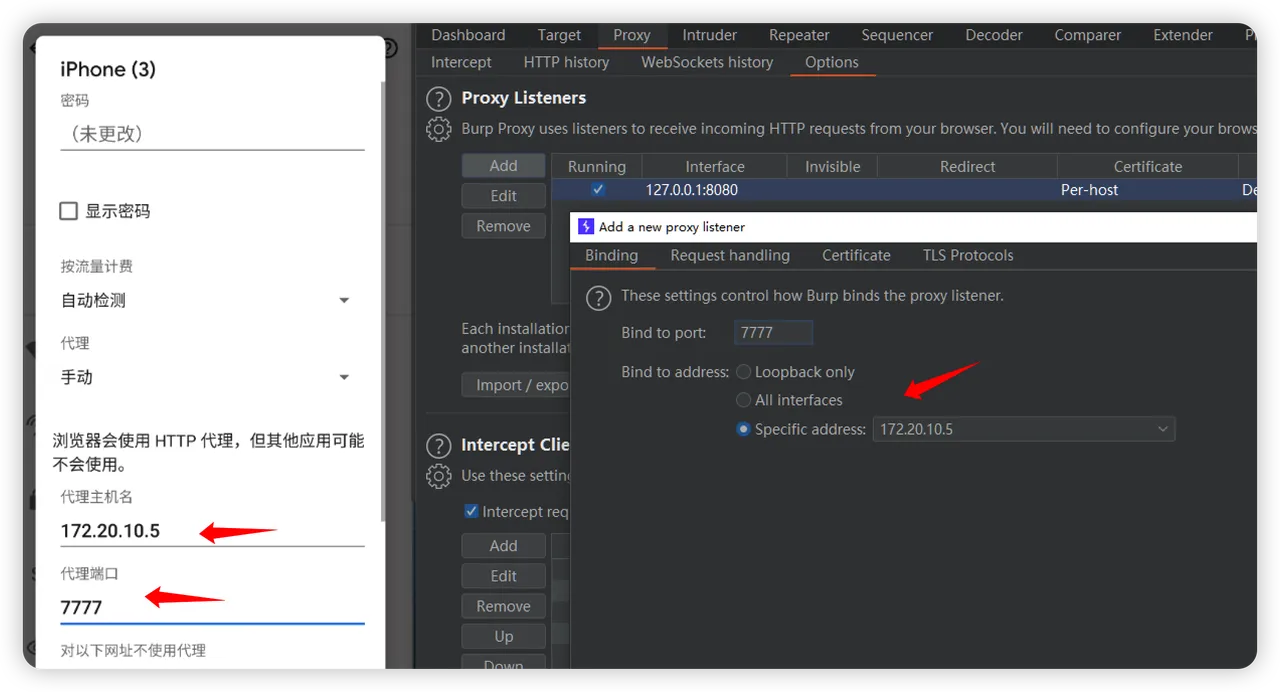Open the Intercept Client gear settings icon

point(438,476)
